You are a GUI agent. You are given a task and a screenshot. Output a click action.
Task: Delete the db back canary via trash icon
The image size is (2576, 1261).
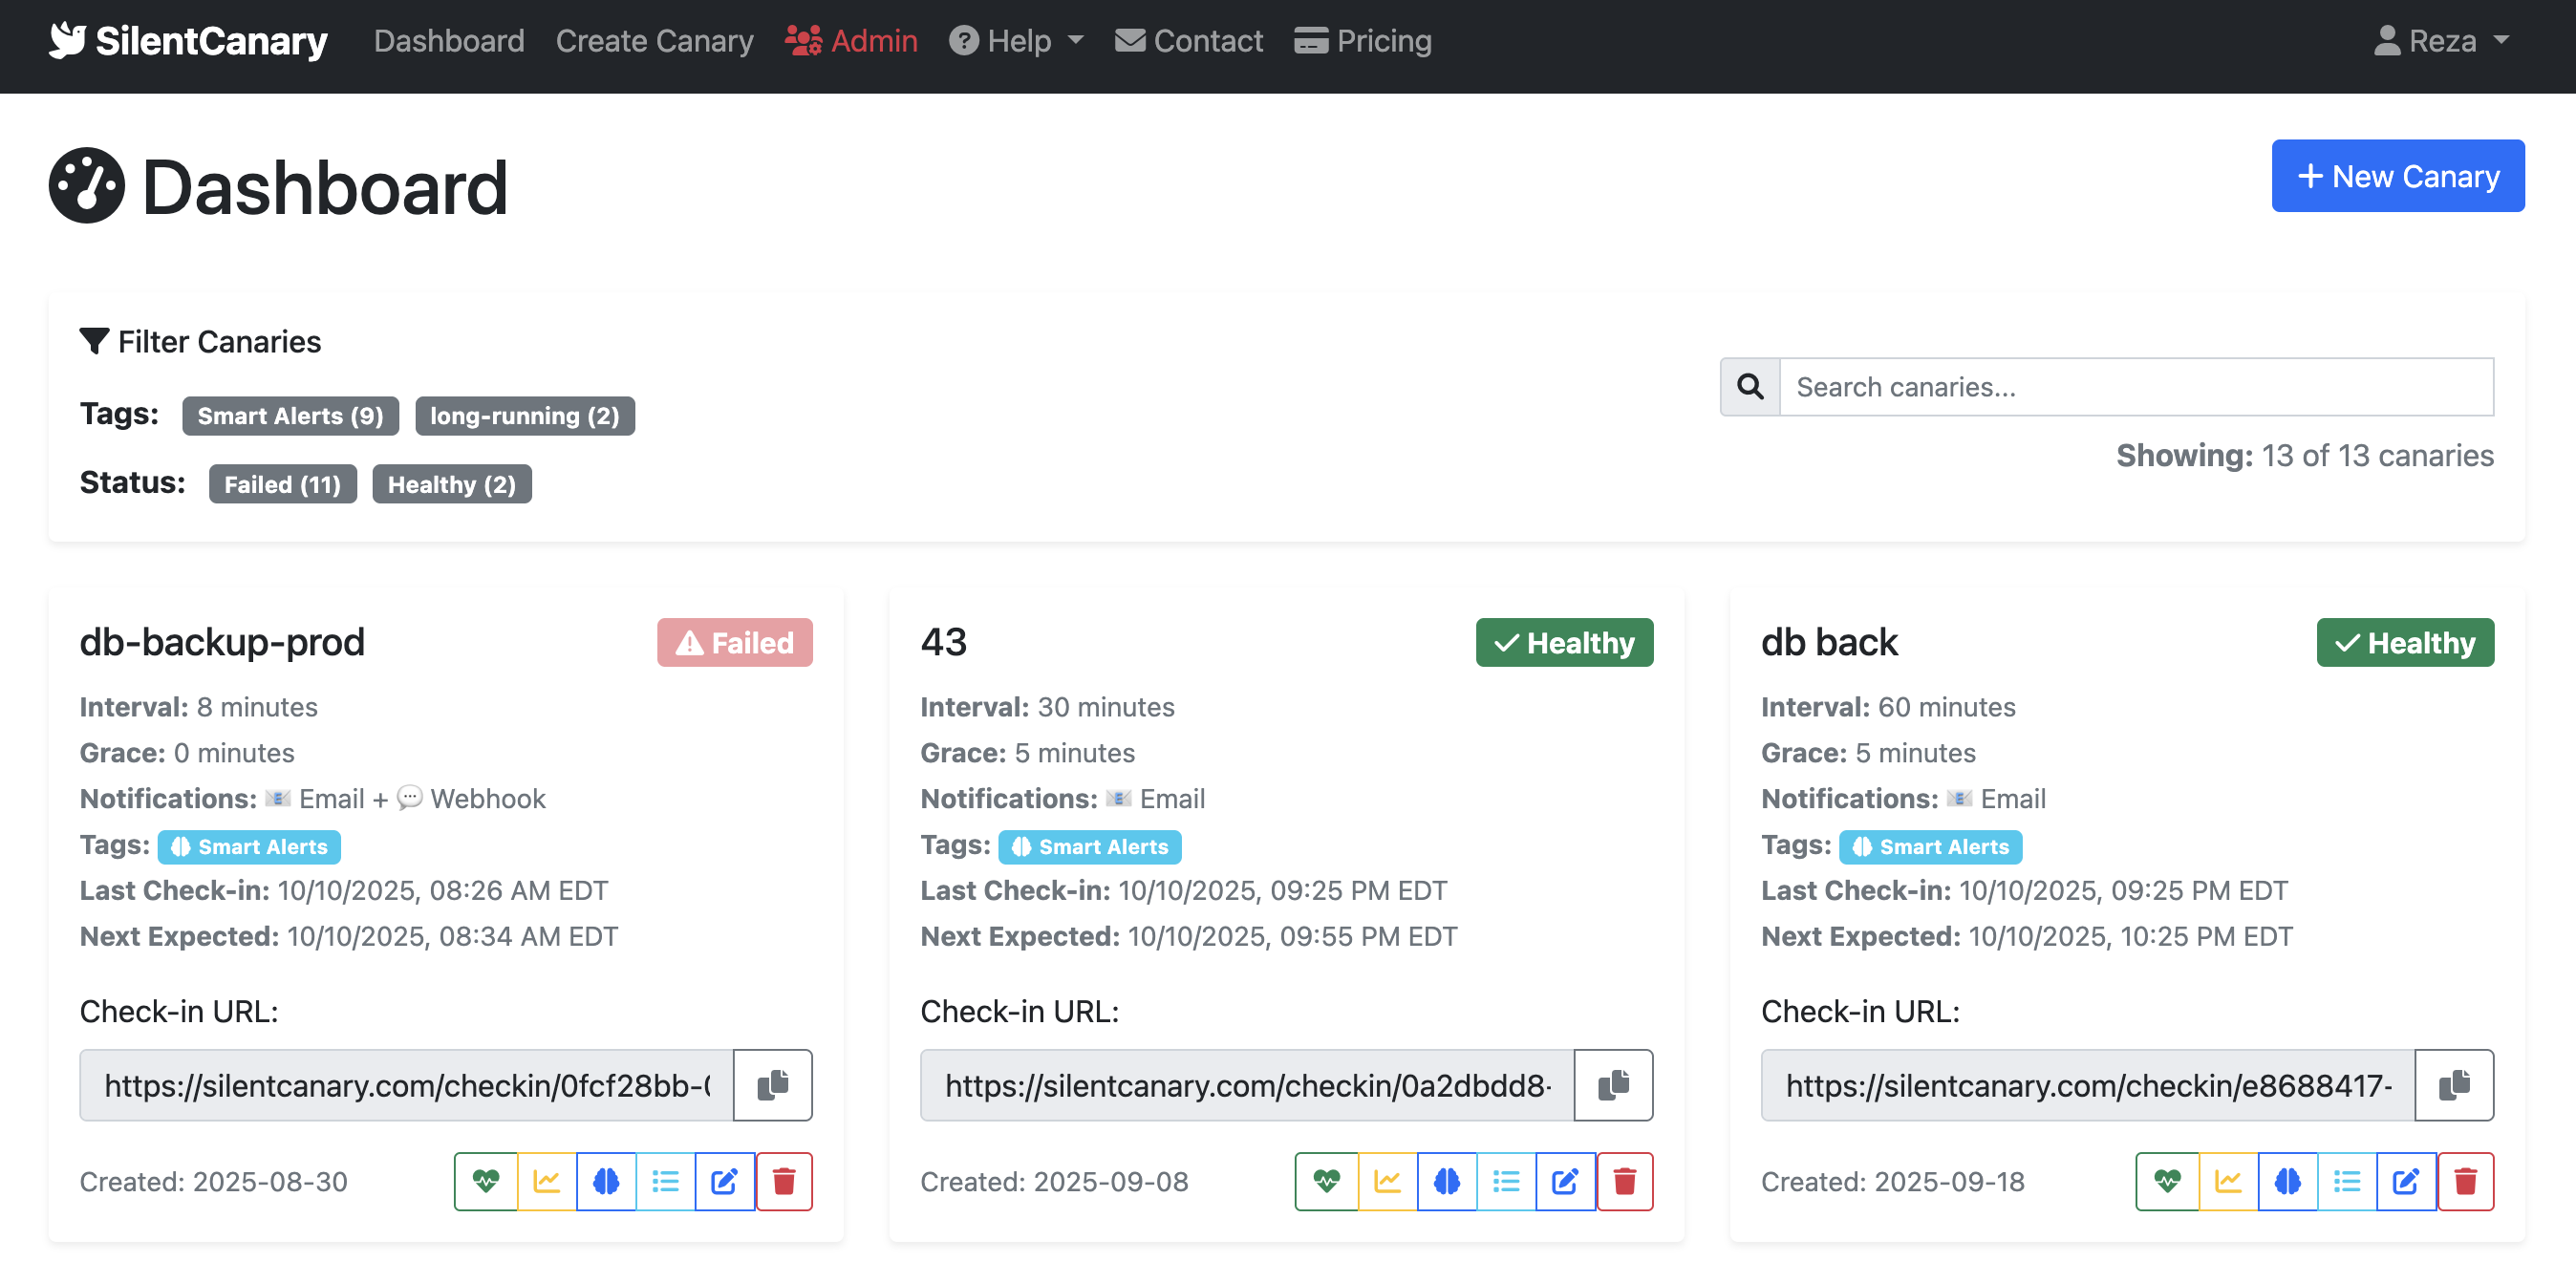[2465, 1181]
